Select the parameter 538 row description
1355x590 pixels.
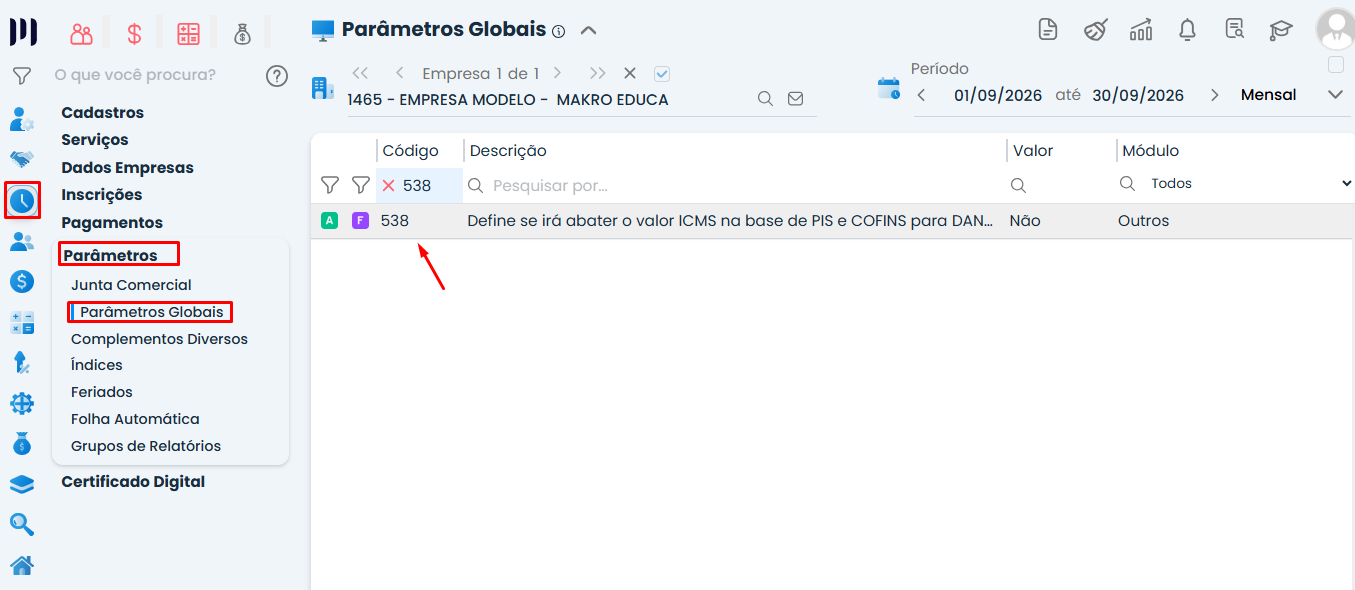click(x=730, y=221)
